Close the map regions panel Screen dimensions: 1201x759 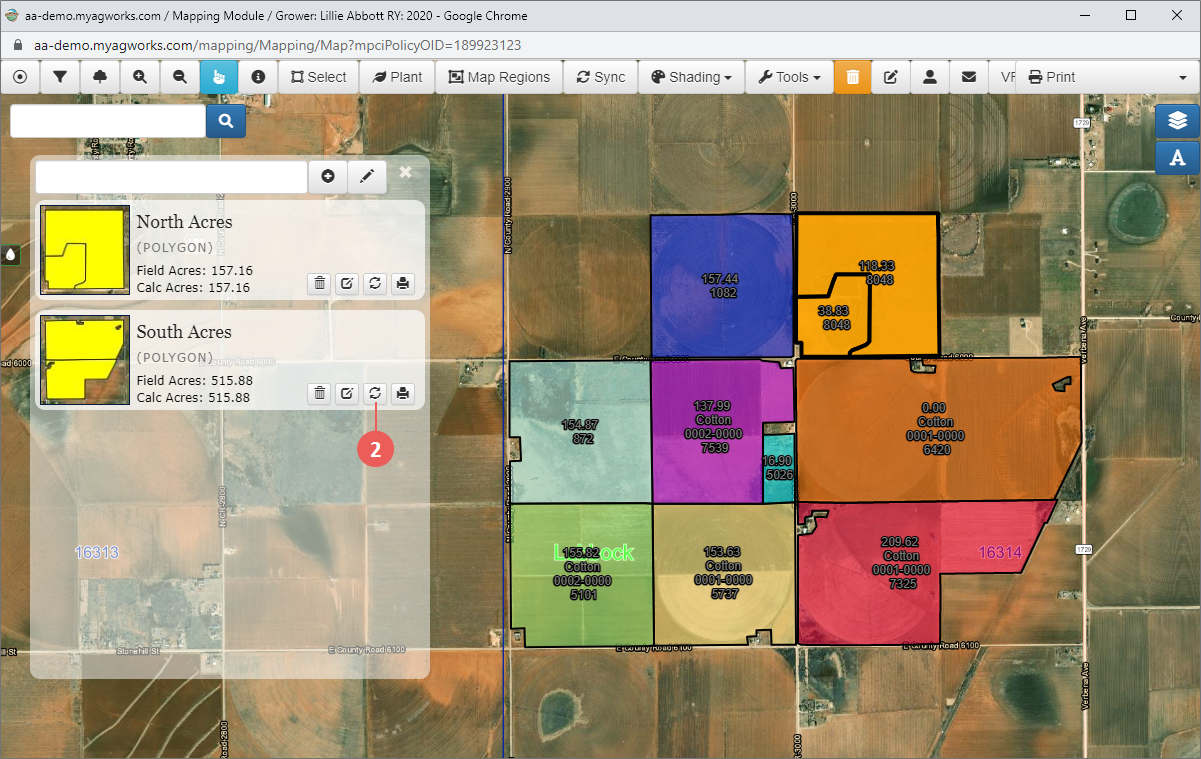point(405,172)
